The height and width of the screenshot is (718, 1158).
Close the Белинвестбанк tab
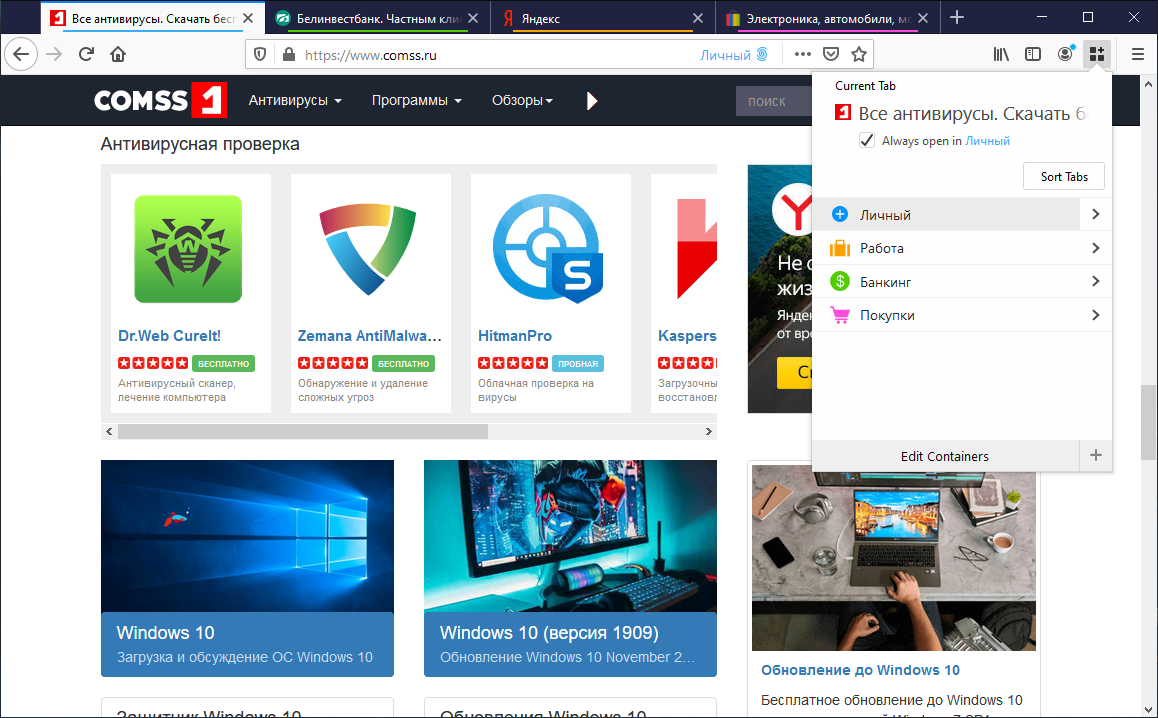(473, 18)
